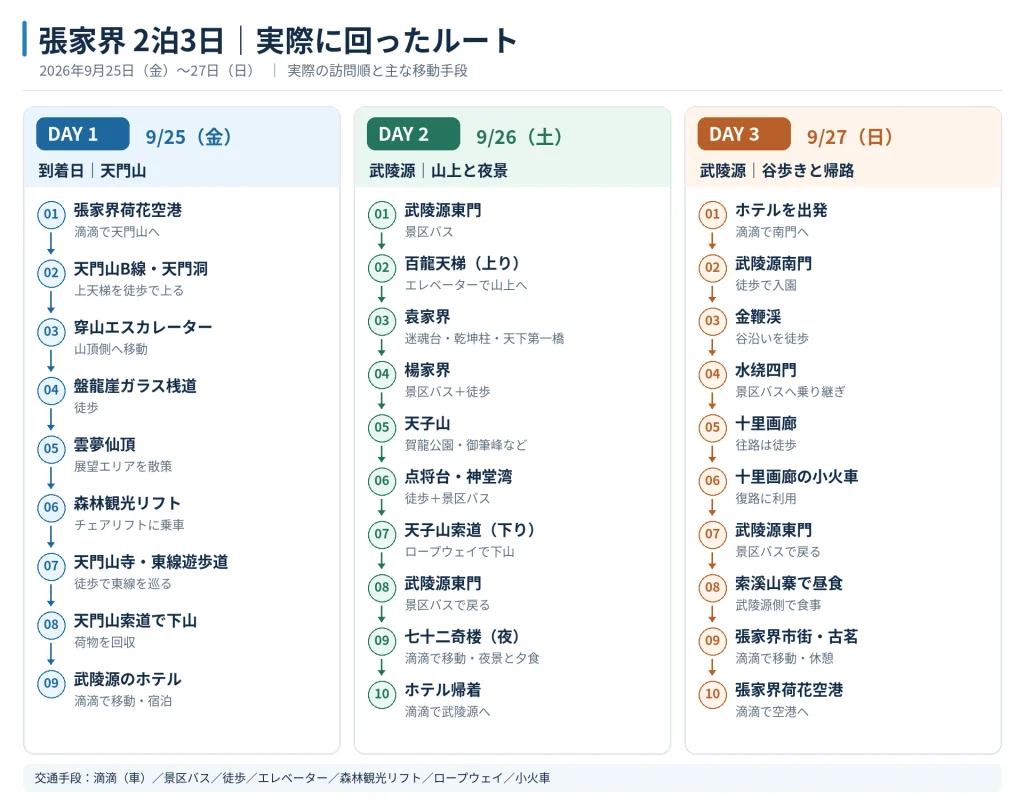Image resolution: width=1024 pixels, height=805 pixels.
Task: Click step circle beside 袁家界
Action: point(382,321)
